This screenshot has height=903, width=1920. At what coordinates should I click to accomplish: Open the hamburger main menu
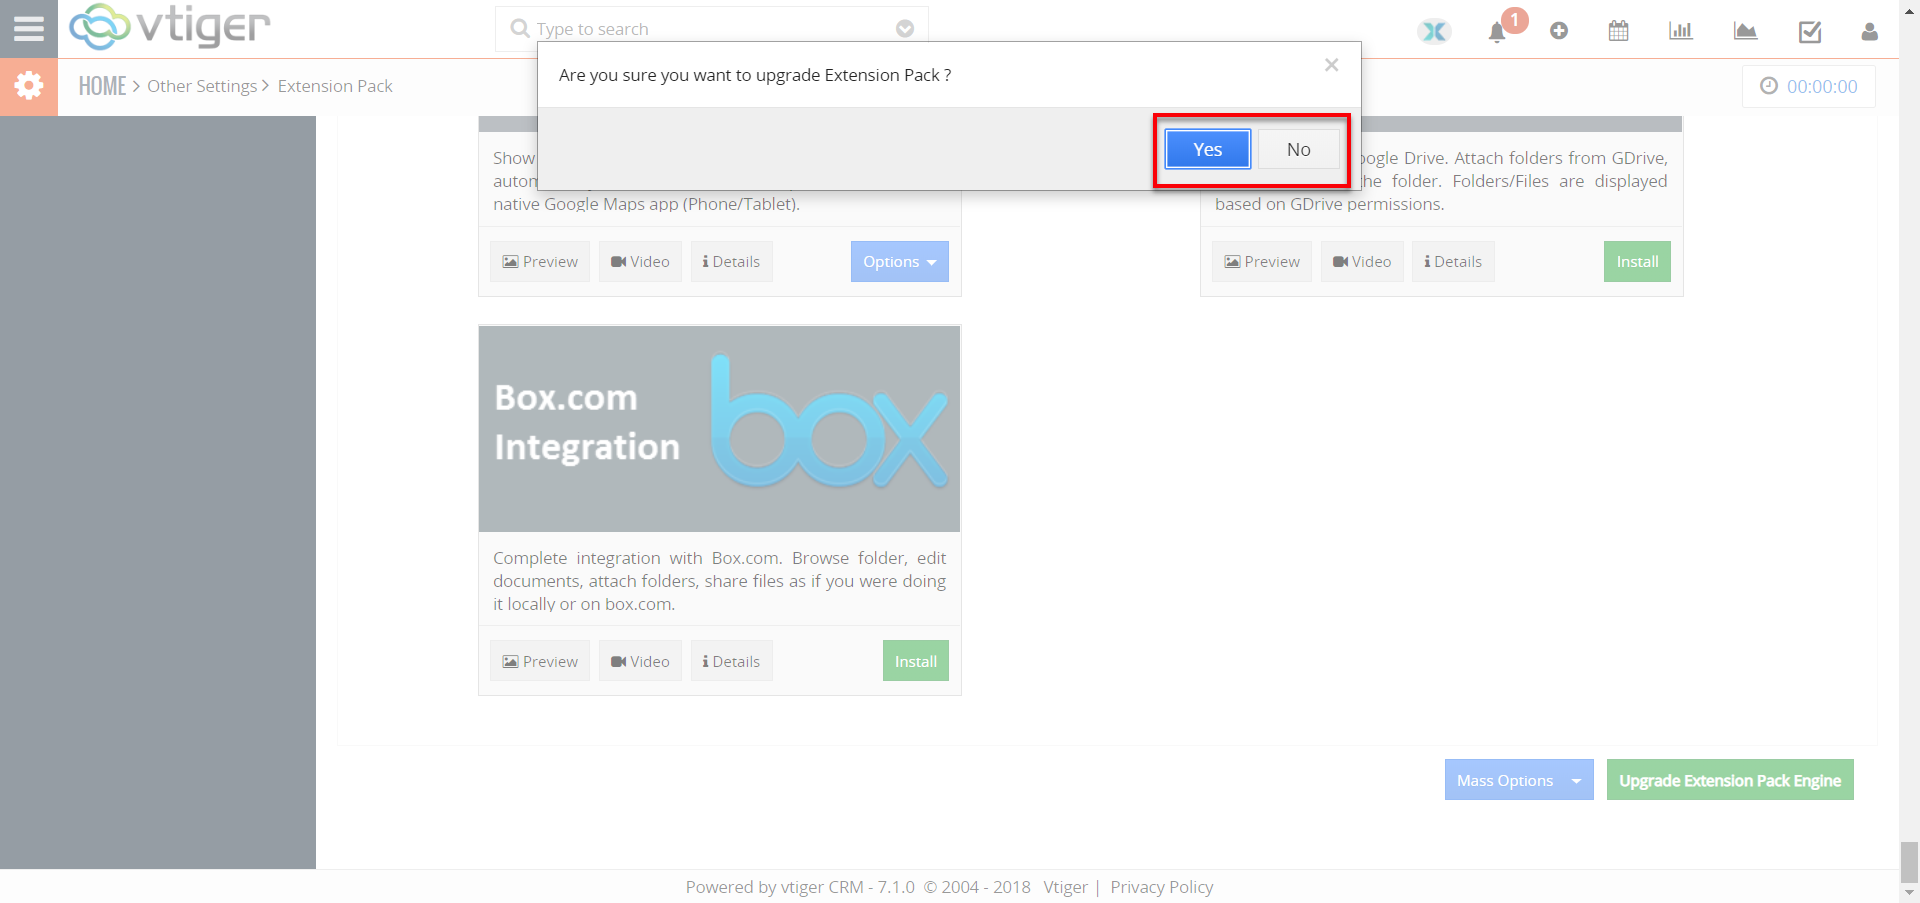click(28, 29)
